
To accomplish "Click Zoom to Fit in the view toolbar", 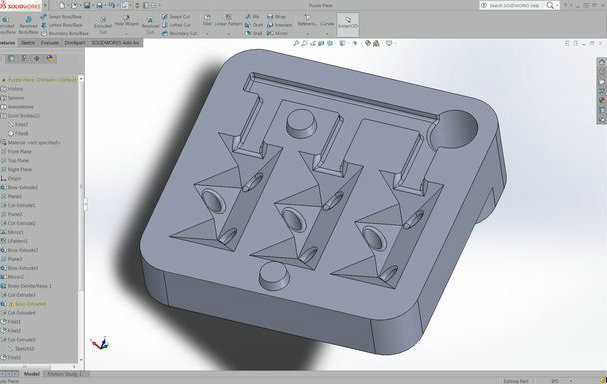I will tap(296, 43).
